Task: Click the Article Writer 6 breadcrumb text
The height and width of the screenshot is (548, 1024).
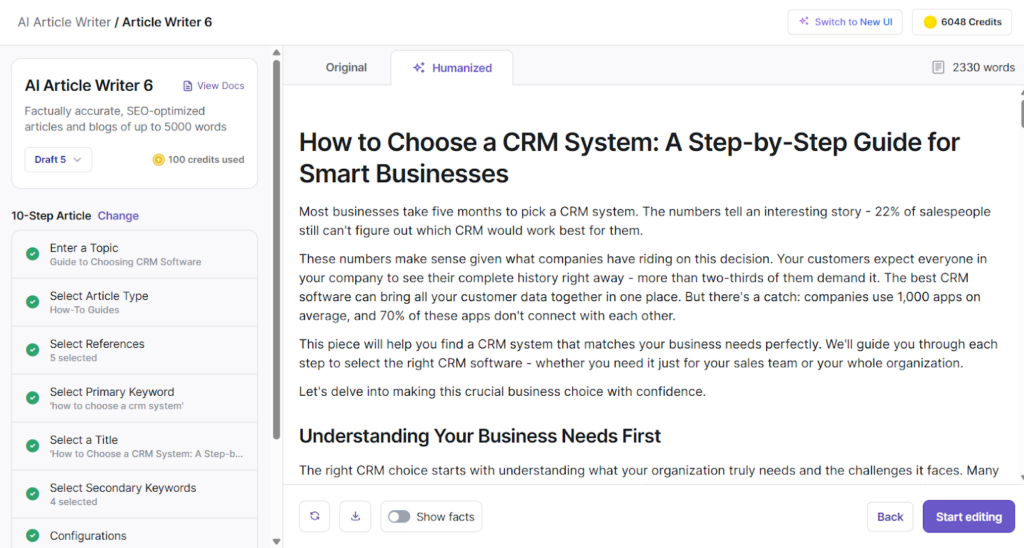Action: pyautogui.click(x=167, y=22)
